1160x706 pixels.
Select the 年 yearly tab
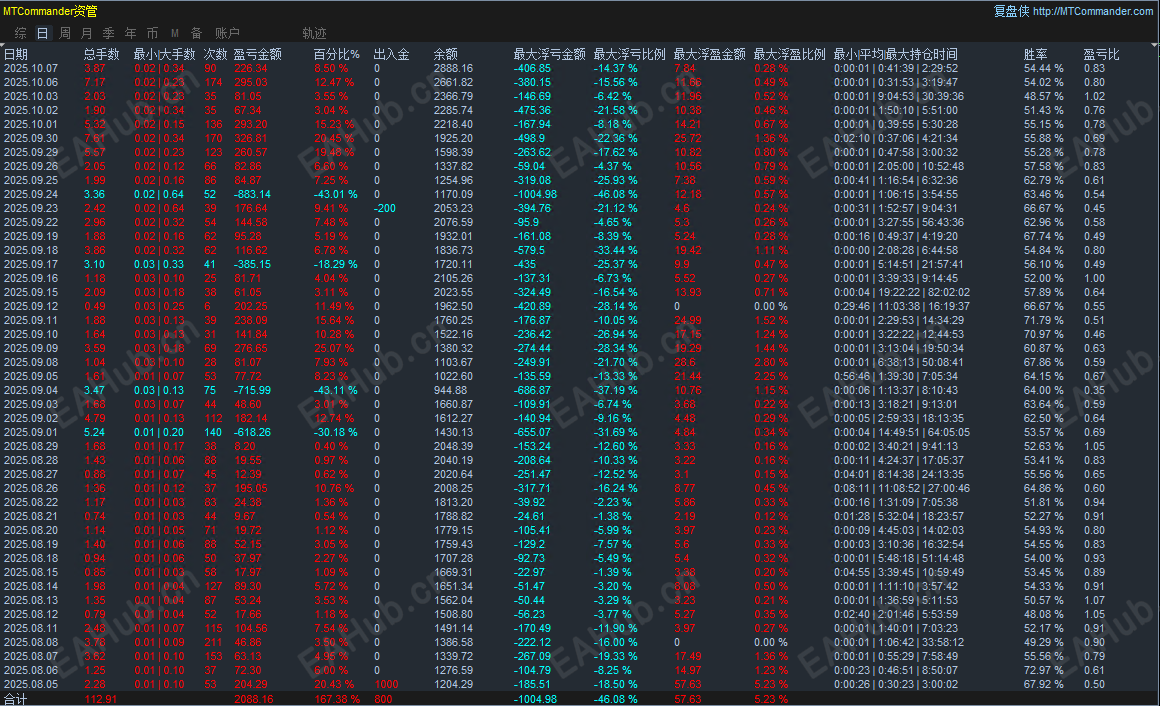(130, 33)
